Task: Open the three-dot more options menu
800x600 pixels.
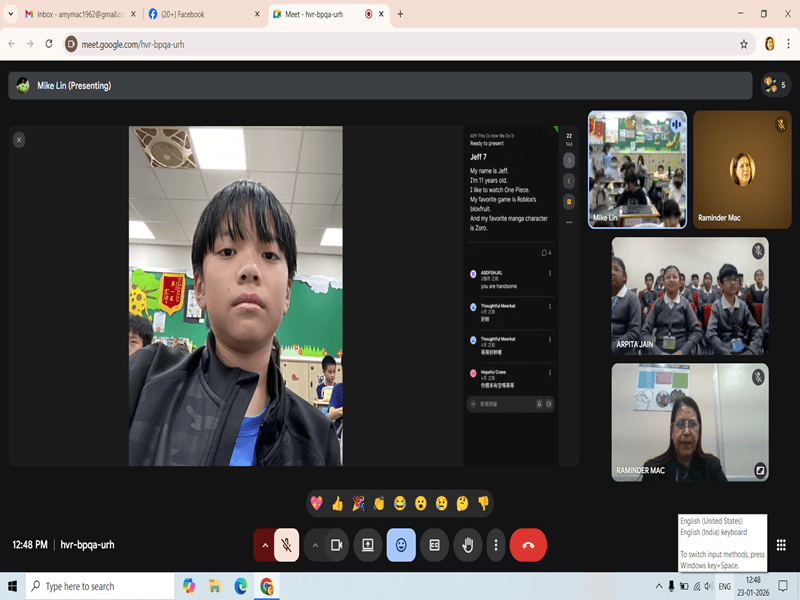Action: point(496,545)
